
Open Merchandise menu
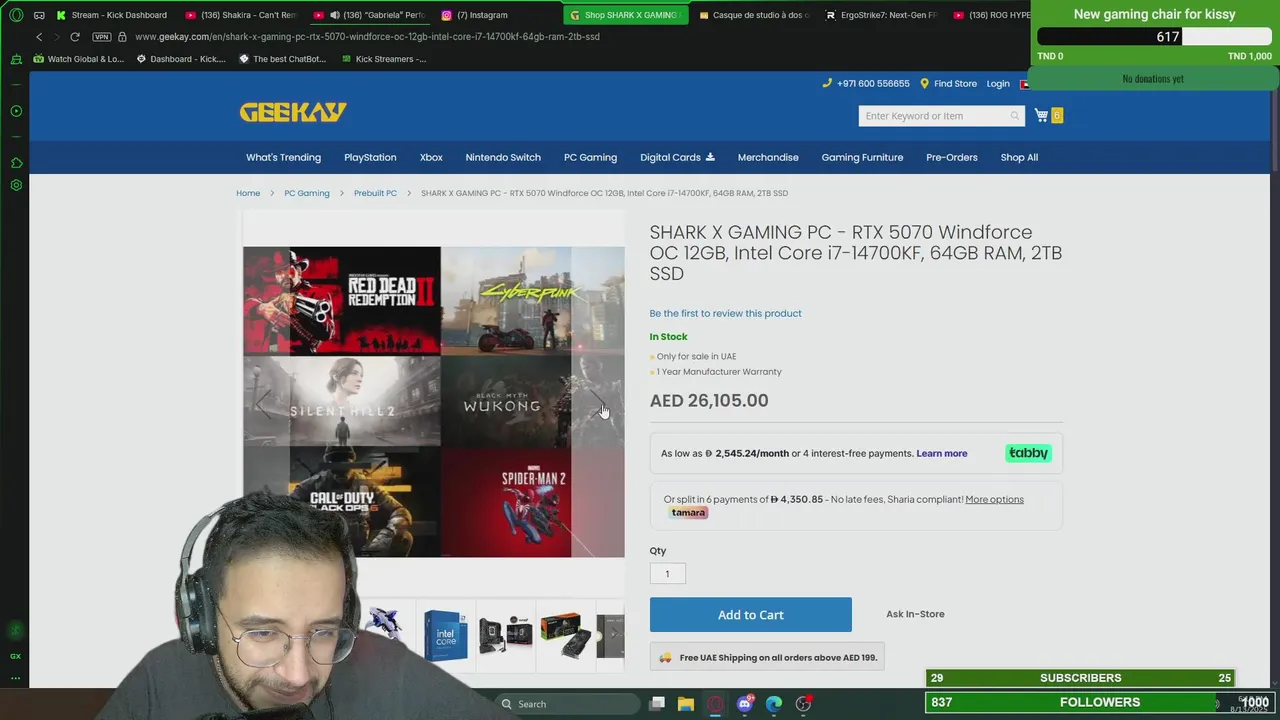[768, 157]
